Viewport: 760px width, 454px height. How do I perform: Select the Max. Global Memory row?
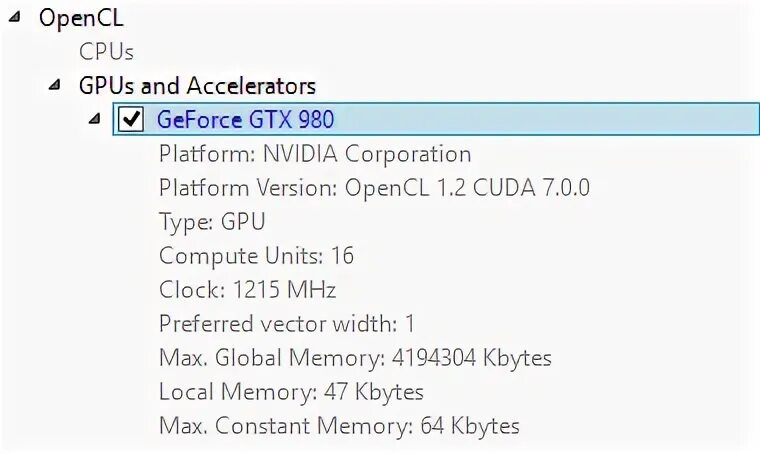click(x=355, y=358)
